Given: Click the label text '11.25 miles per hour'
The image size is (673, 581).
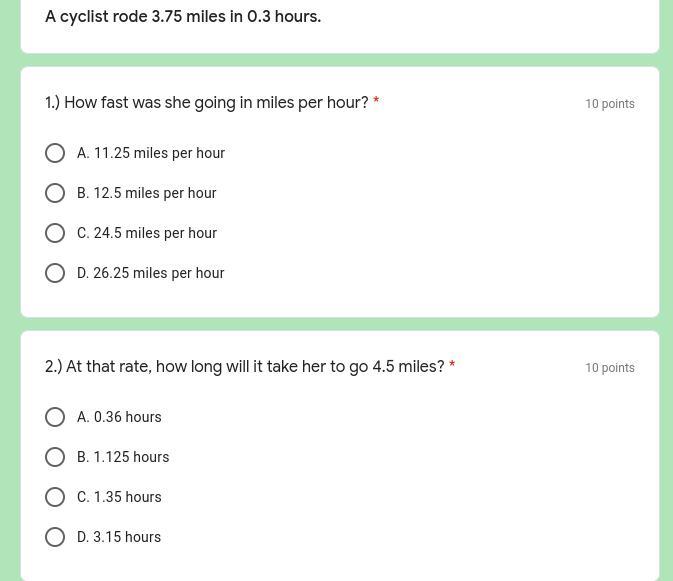Looking at the screenshot, I should click(159, 153).
